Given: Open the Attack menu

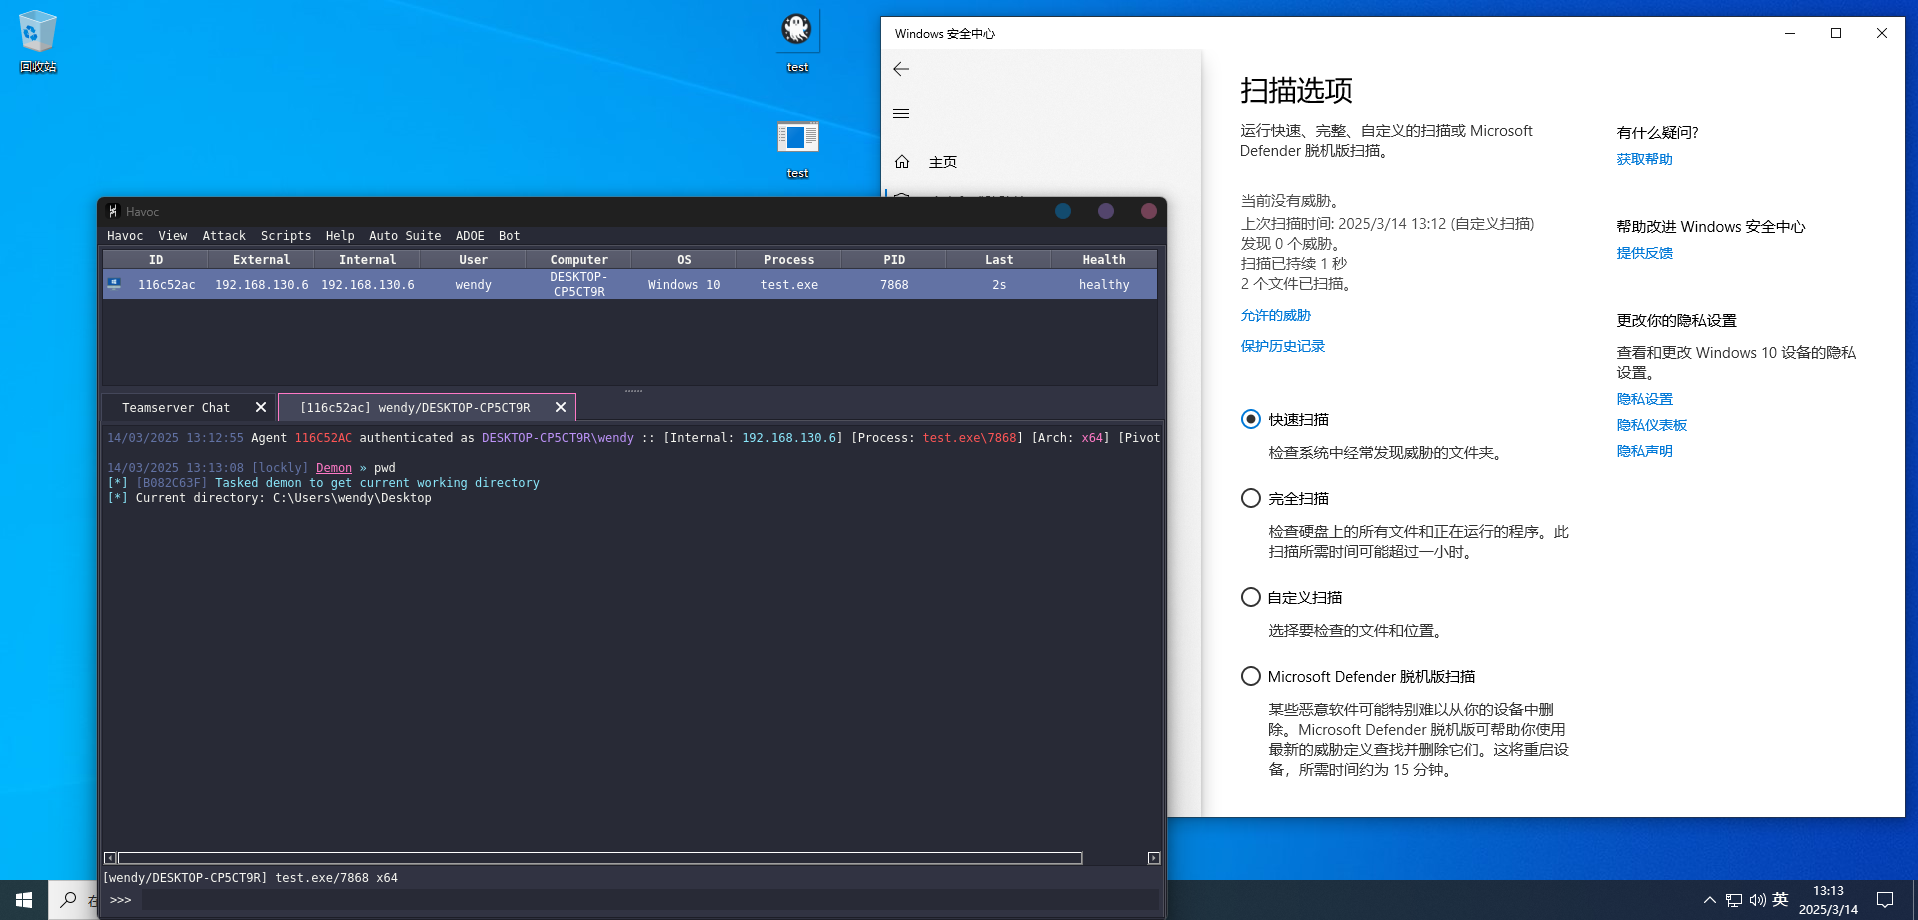Looking at the screenshot, I should (x=224, y=236).
